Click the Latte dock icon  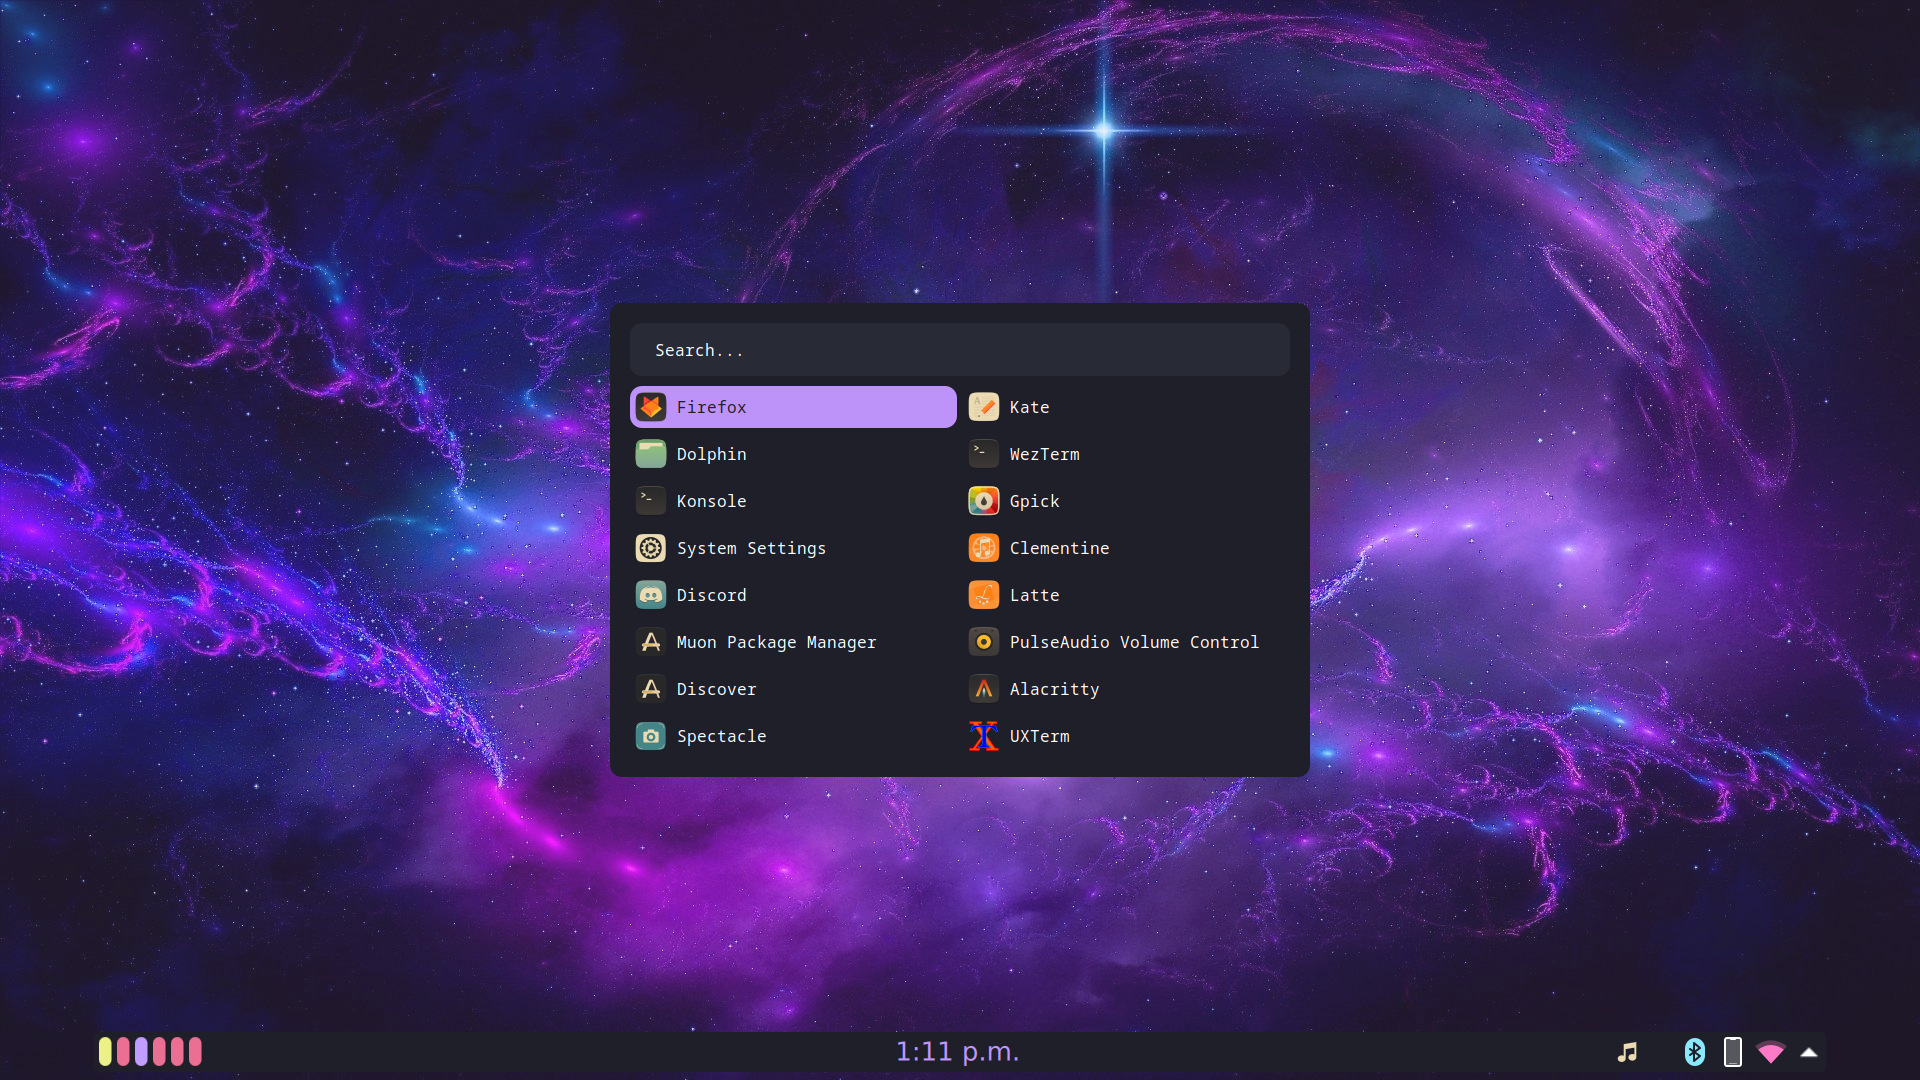tap(984, 595)
